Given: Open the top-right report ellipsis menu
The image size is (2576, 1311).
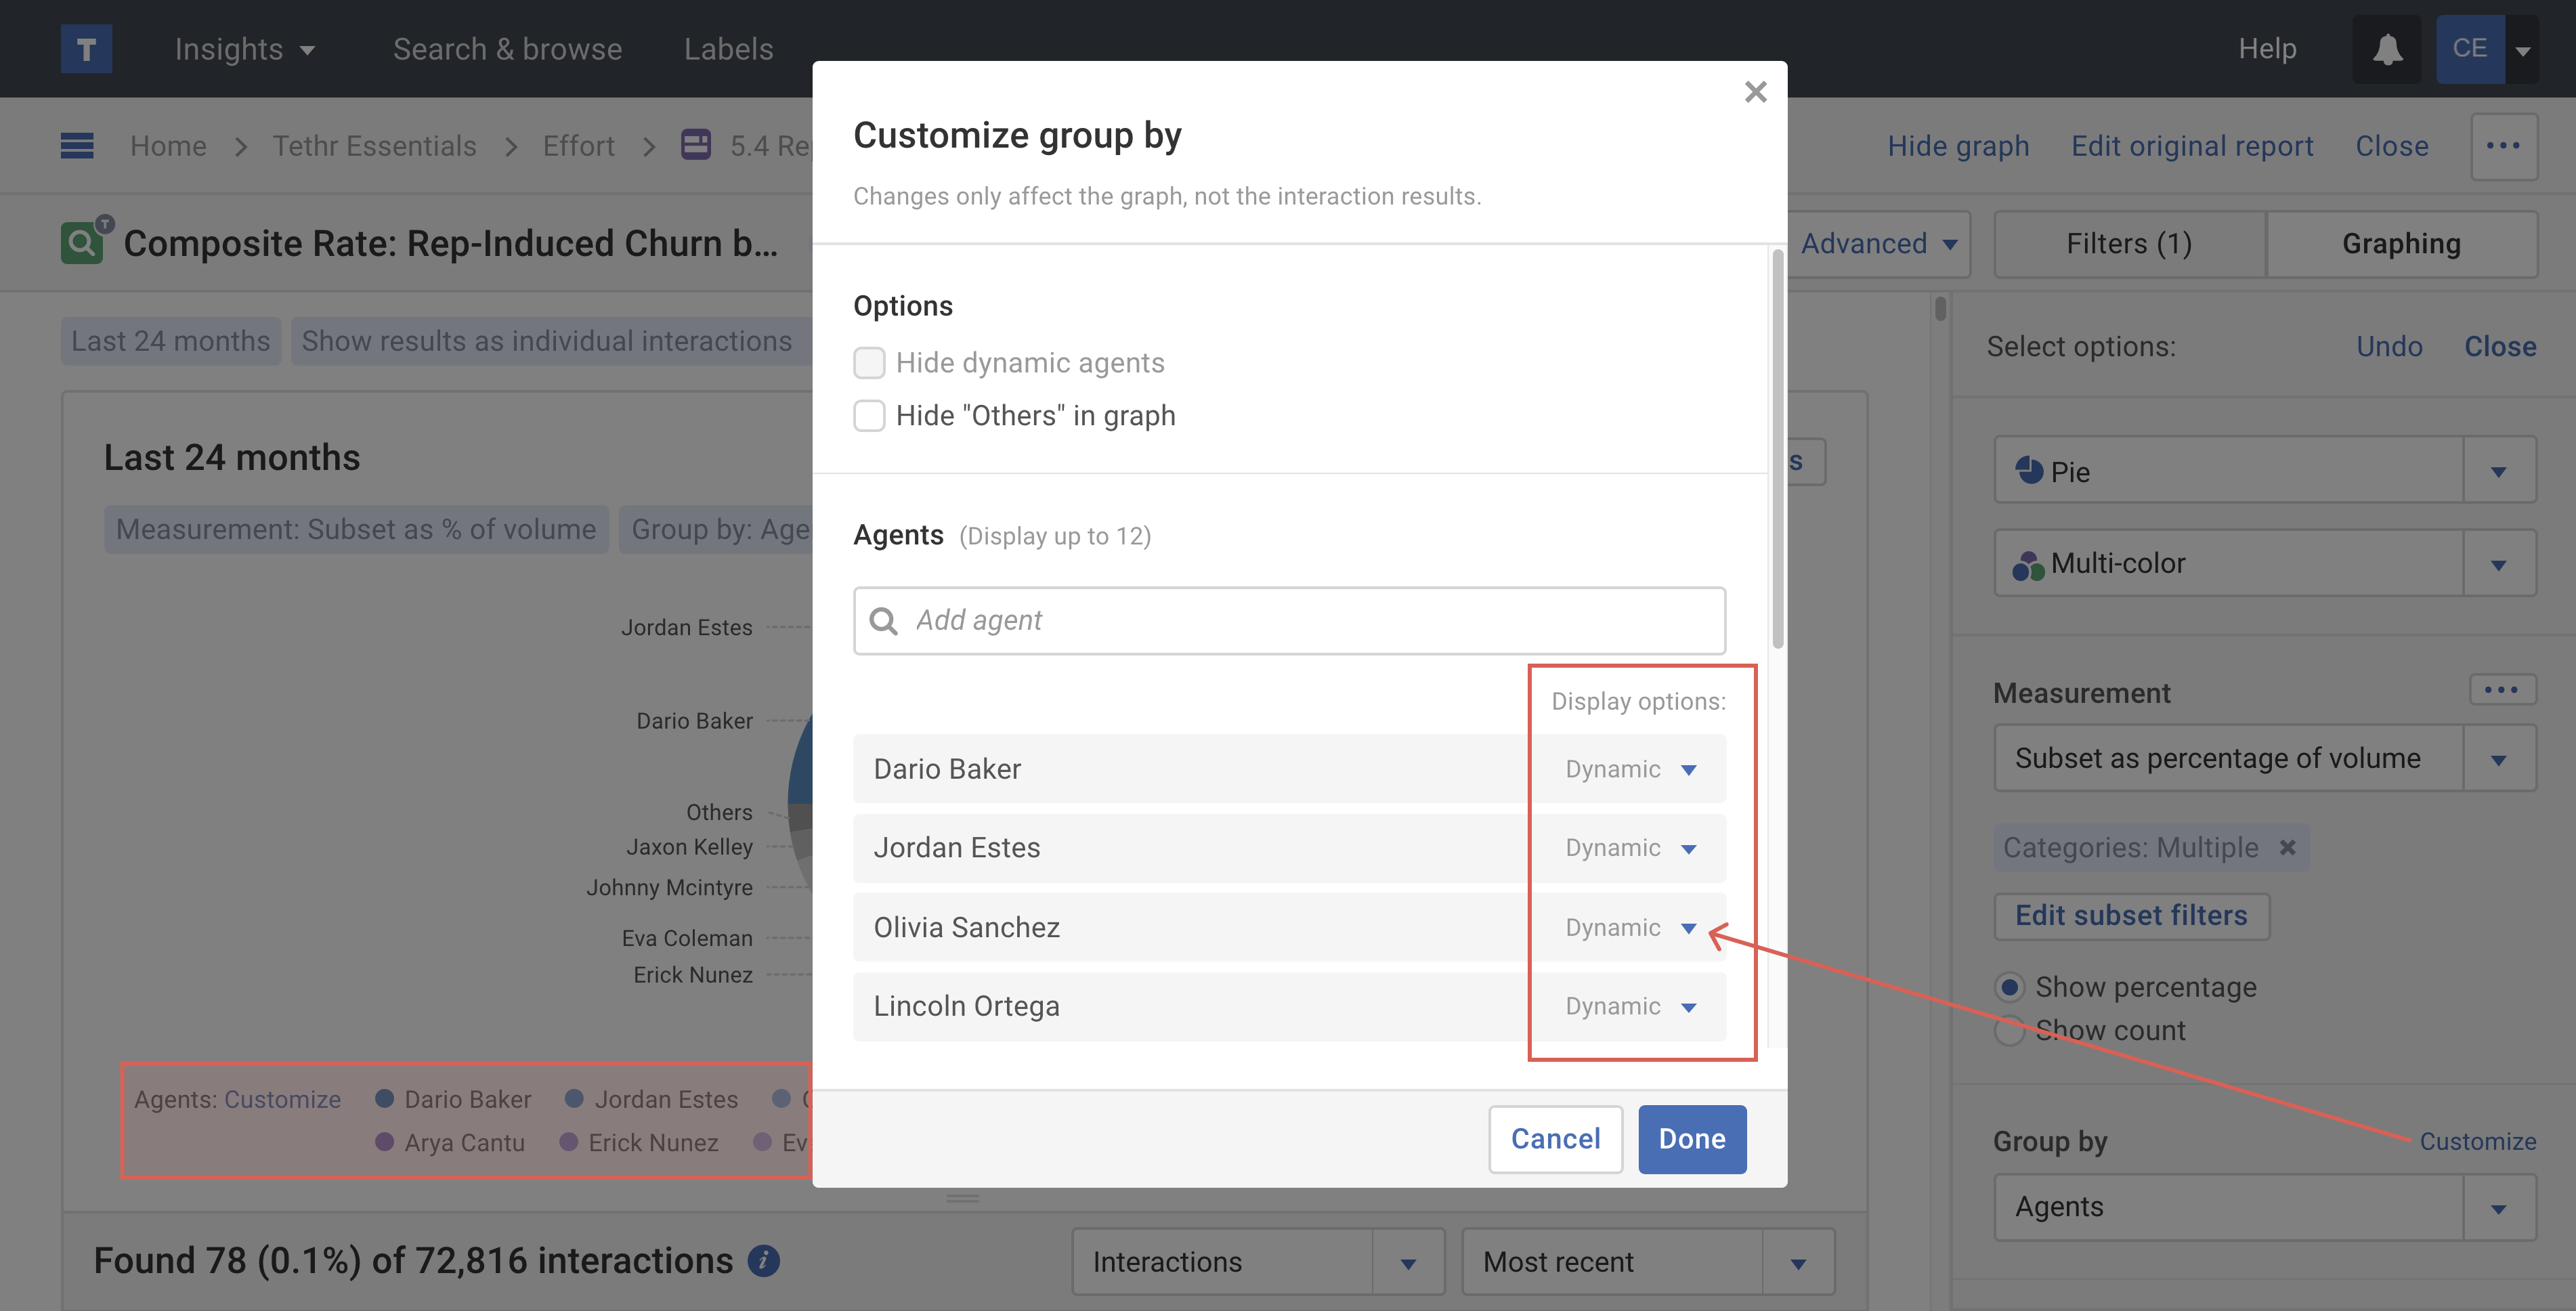Looking at the screenshot, I should (2503, 146).
